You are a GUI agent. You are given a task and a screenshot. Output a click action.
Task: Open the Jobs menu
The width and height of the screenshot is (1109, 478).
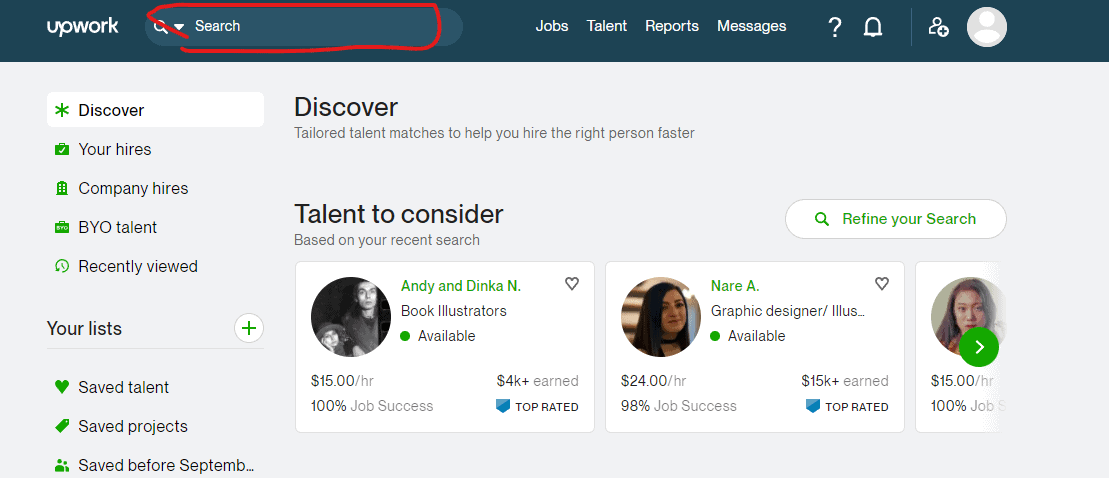pos(552,26)
